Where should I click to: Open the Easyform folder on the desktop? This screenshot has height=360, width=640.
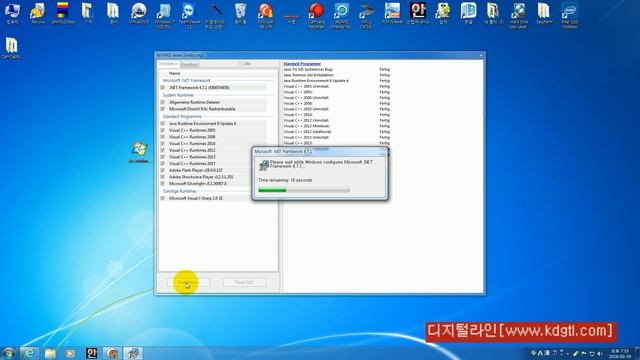pyautogui.click(x=544, y=13)
